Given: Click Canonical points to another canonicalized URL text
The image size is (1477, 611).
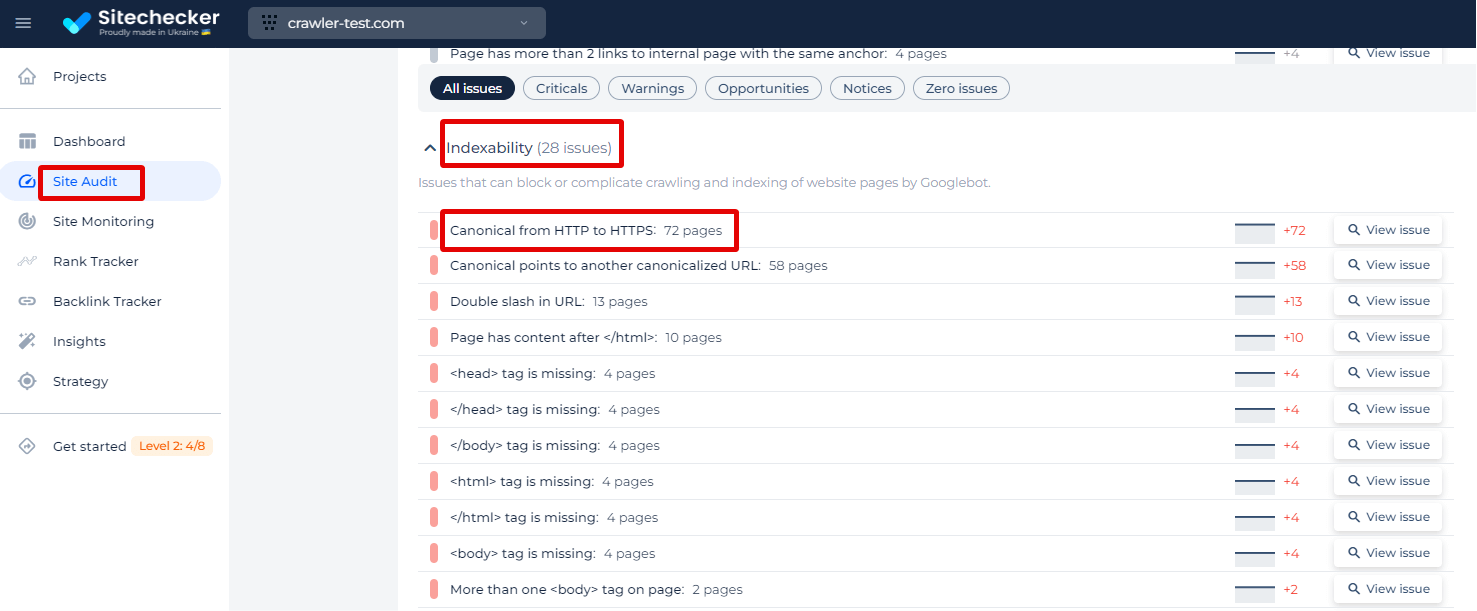Looking at the screenshot, I should [605, 265].
